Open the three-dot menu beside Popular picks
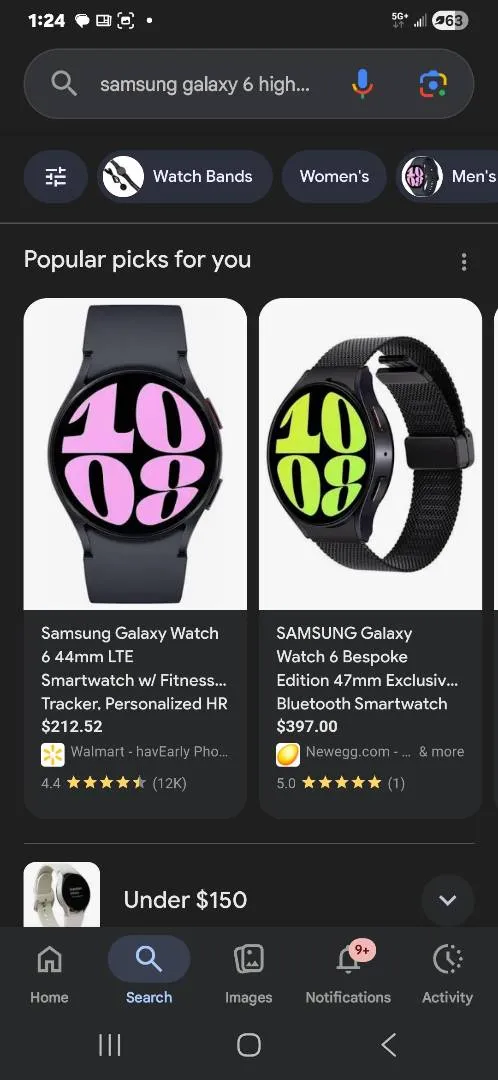 (464, 262)
